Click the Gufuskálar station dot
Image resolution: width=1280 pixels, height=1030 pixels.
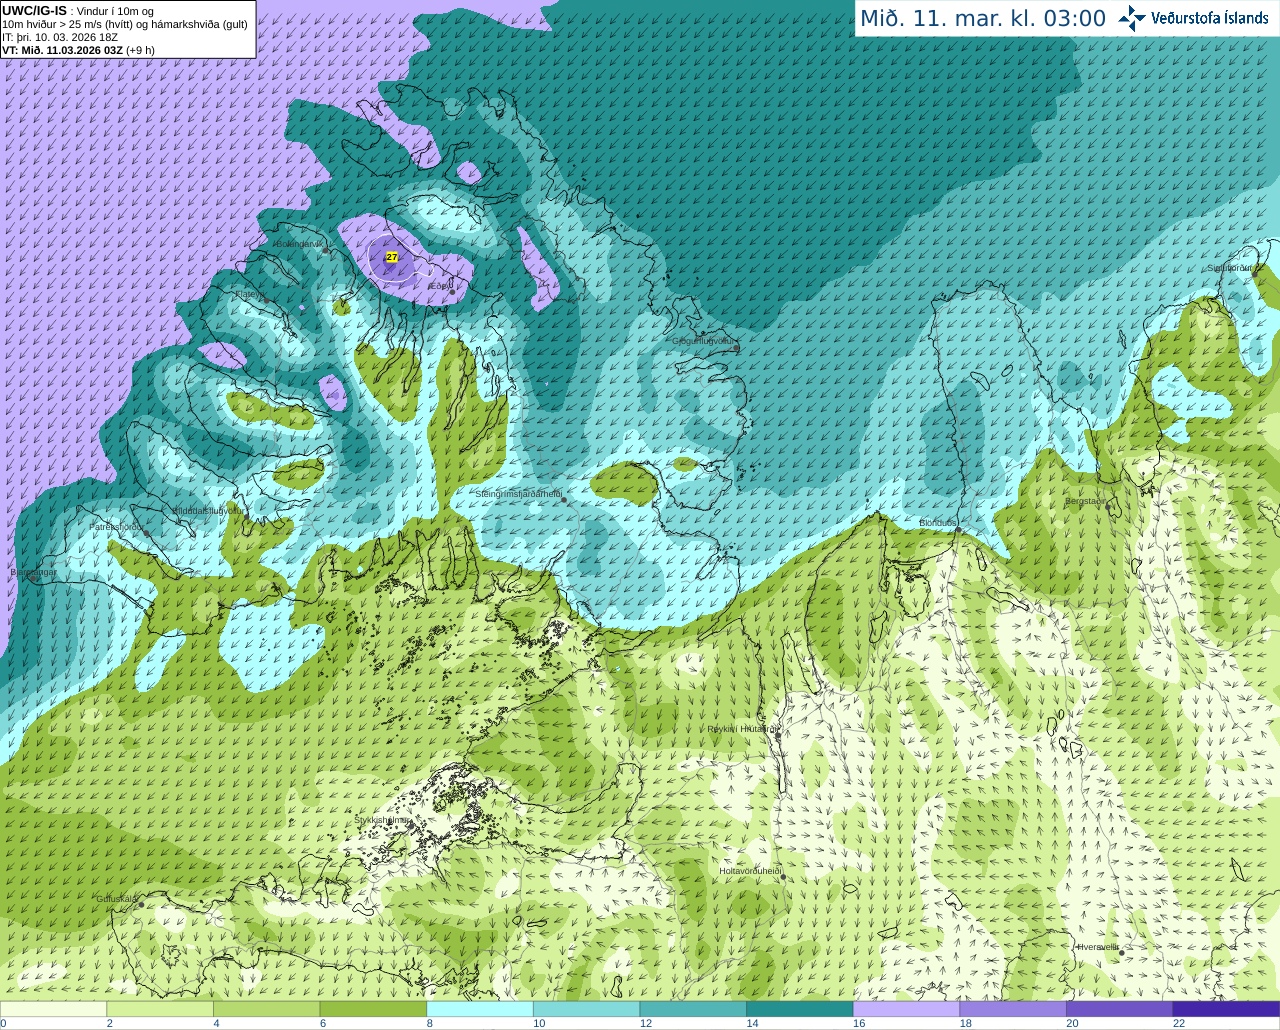click(x=141, y=905)
